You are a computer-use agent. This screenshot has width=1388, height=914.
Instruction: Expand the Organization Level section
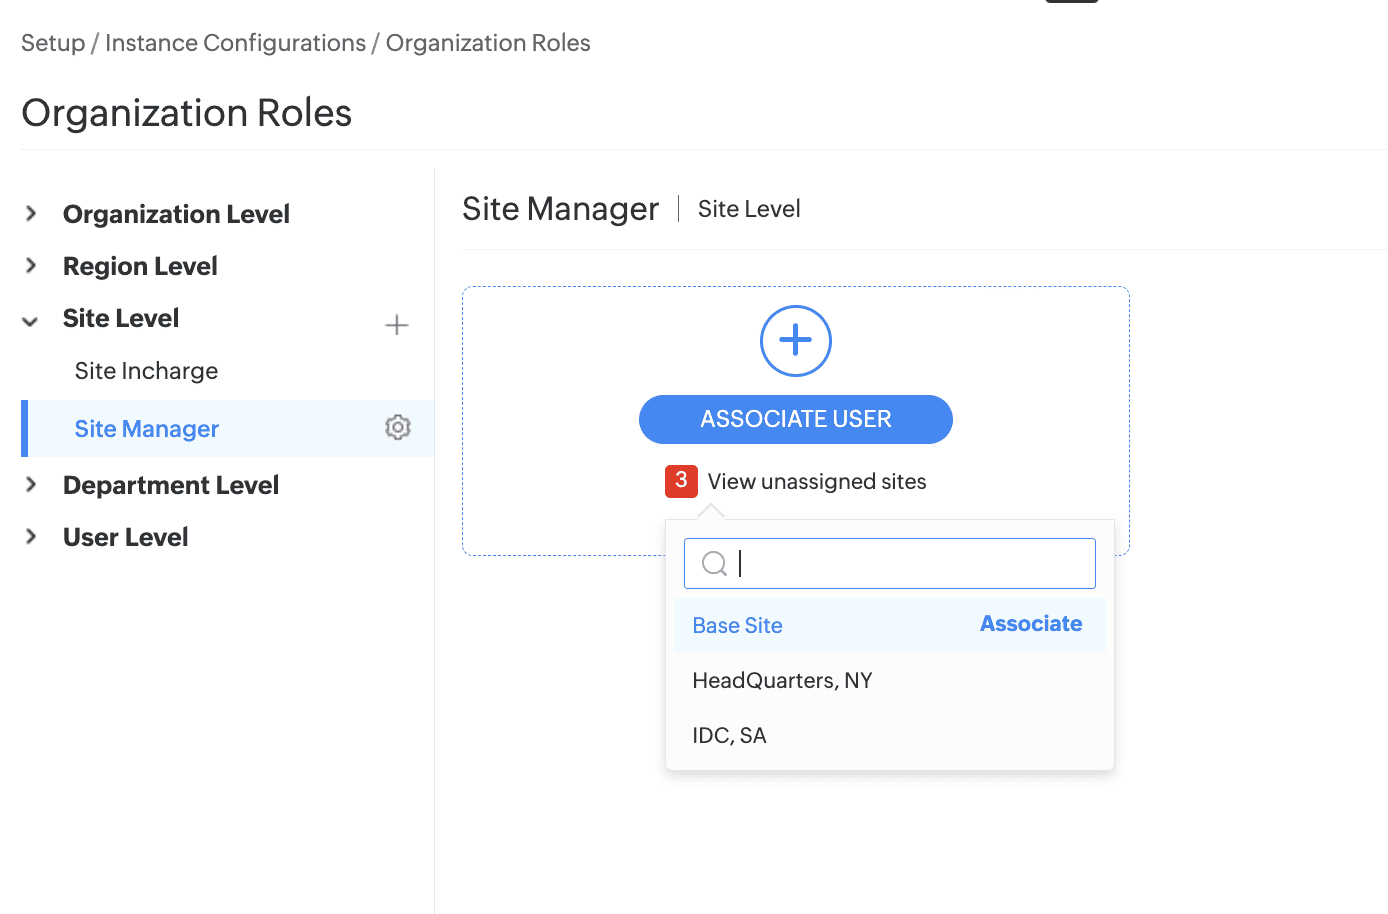click(31, 214)
